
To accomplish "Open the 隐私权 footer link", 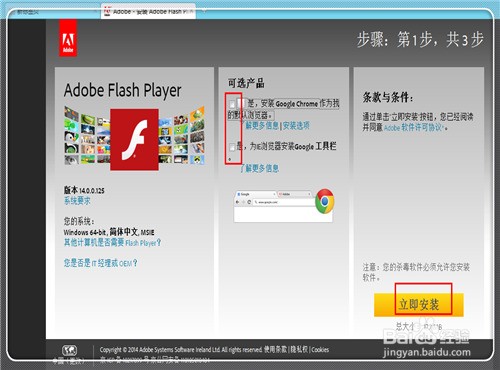I will (299, 349).
